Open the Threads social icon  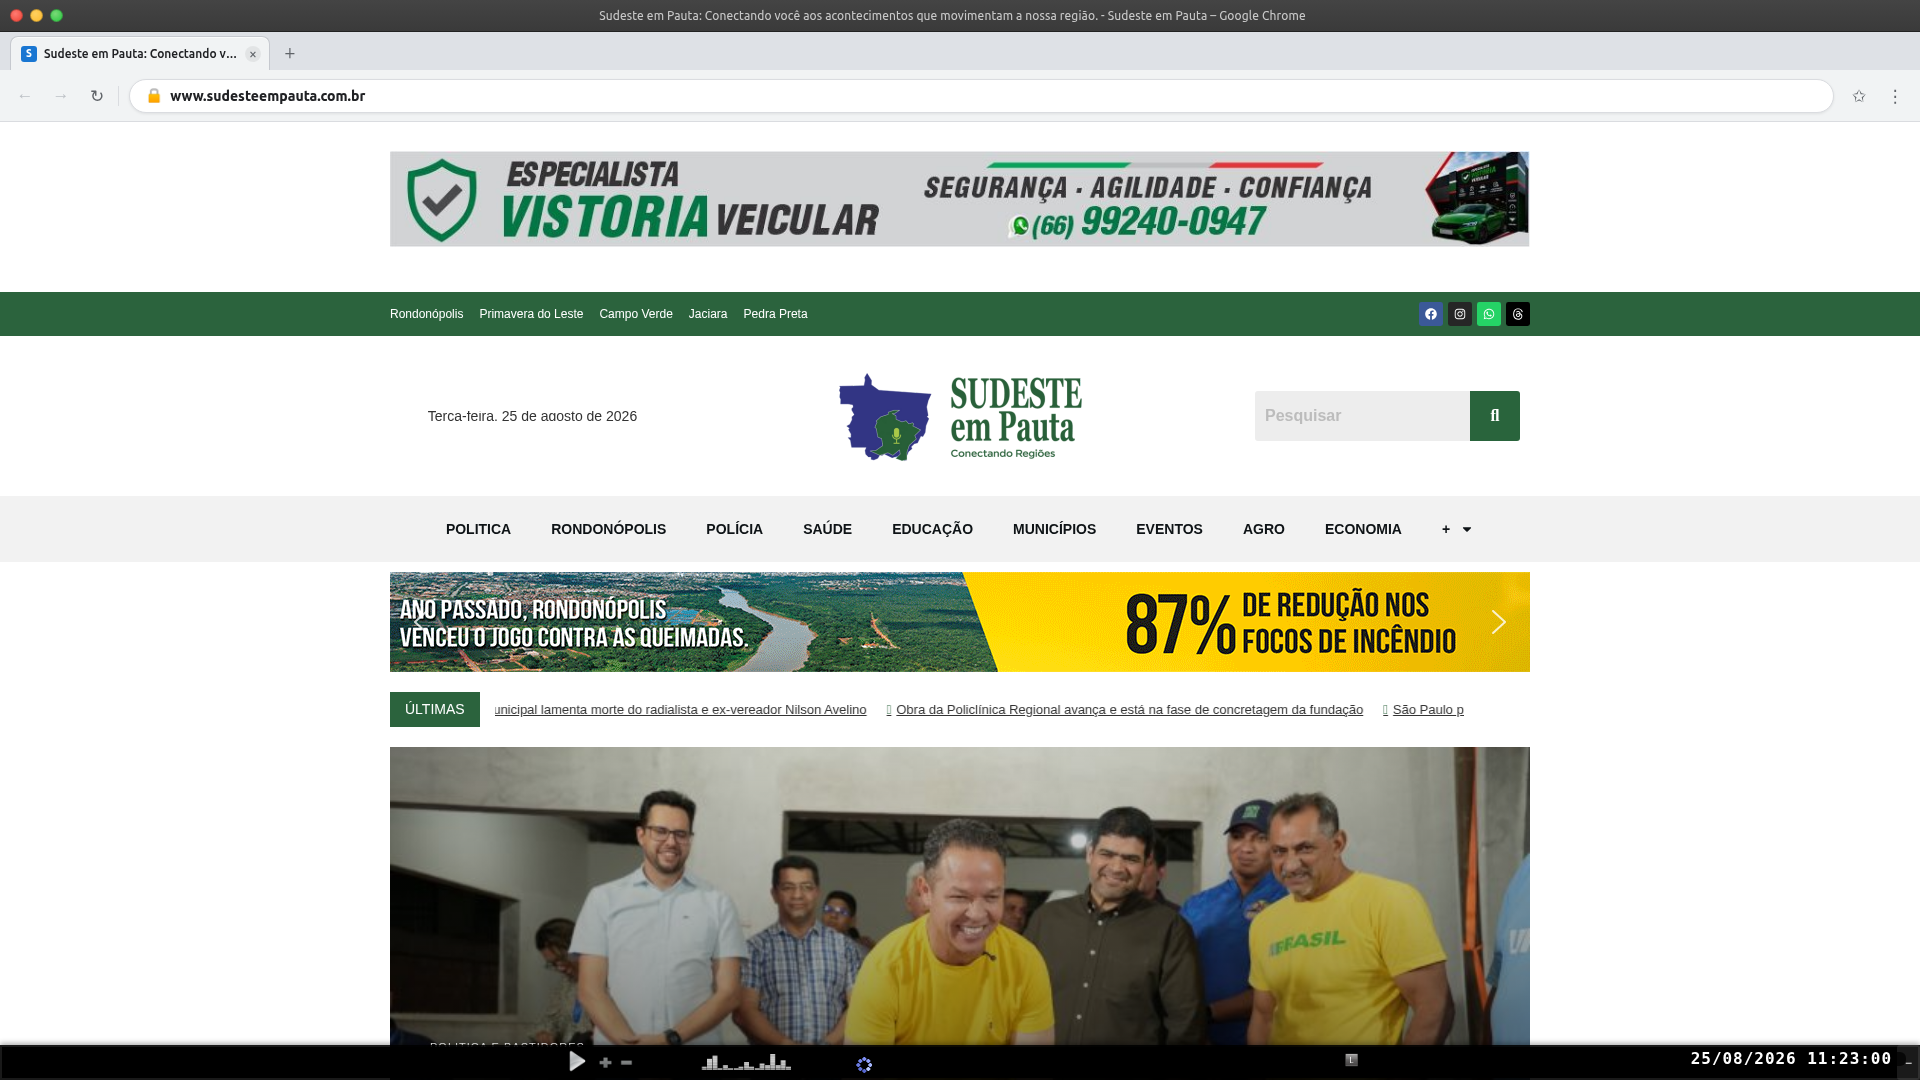pos(1518,314)
